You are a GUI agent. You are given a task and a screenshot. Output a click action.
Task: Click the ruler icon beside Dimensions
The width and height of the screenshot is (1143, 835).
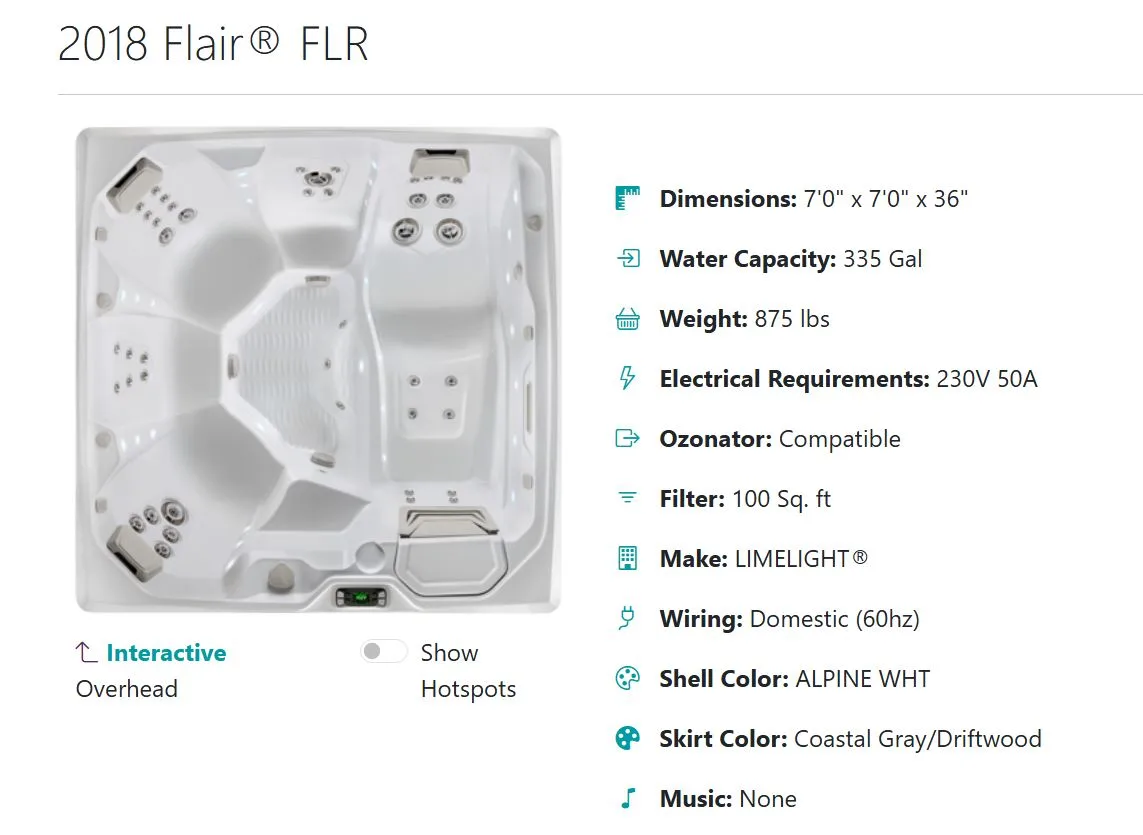click(627, 198)
